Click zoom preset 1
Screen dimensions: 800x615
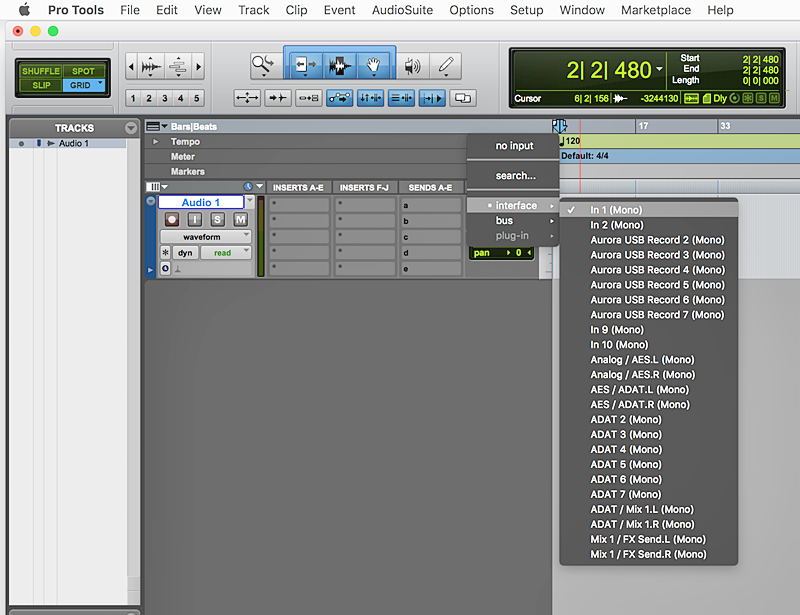tap(133, 98)
